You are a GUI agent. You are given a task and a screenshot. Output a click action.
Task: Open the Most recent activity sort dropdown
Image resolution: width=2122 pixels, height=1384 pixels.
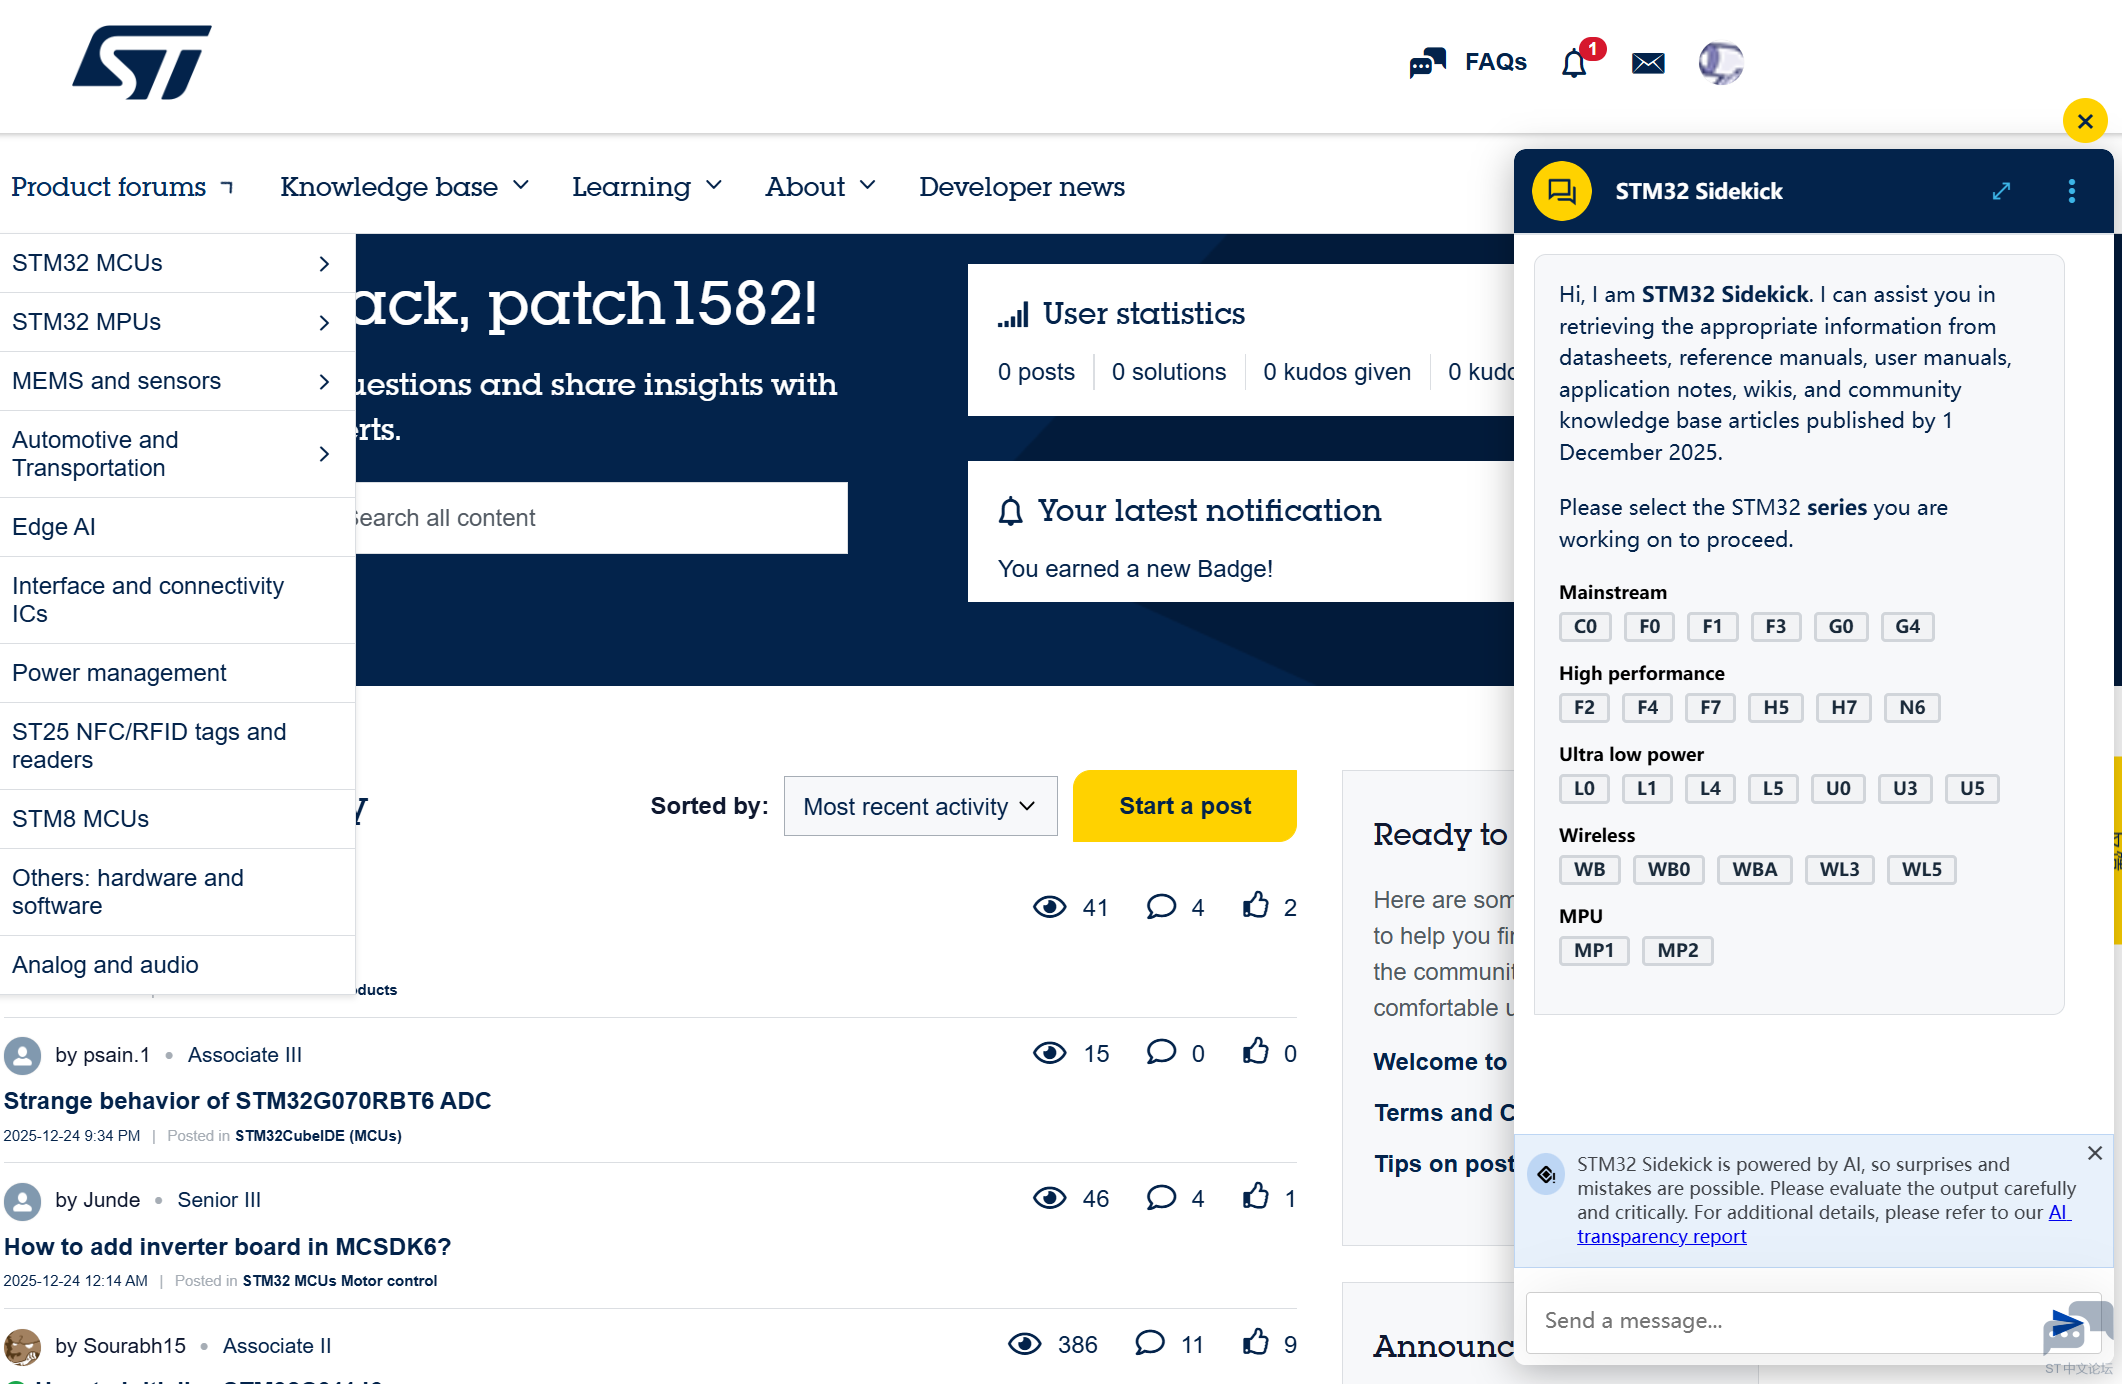(x=920, y=806)
